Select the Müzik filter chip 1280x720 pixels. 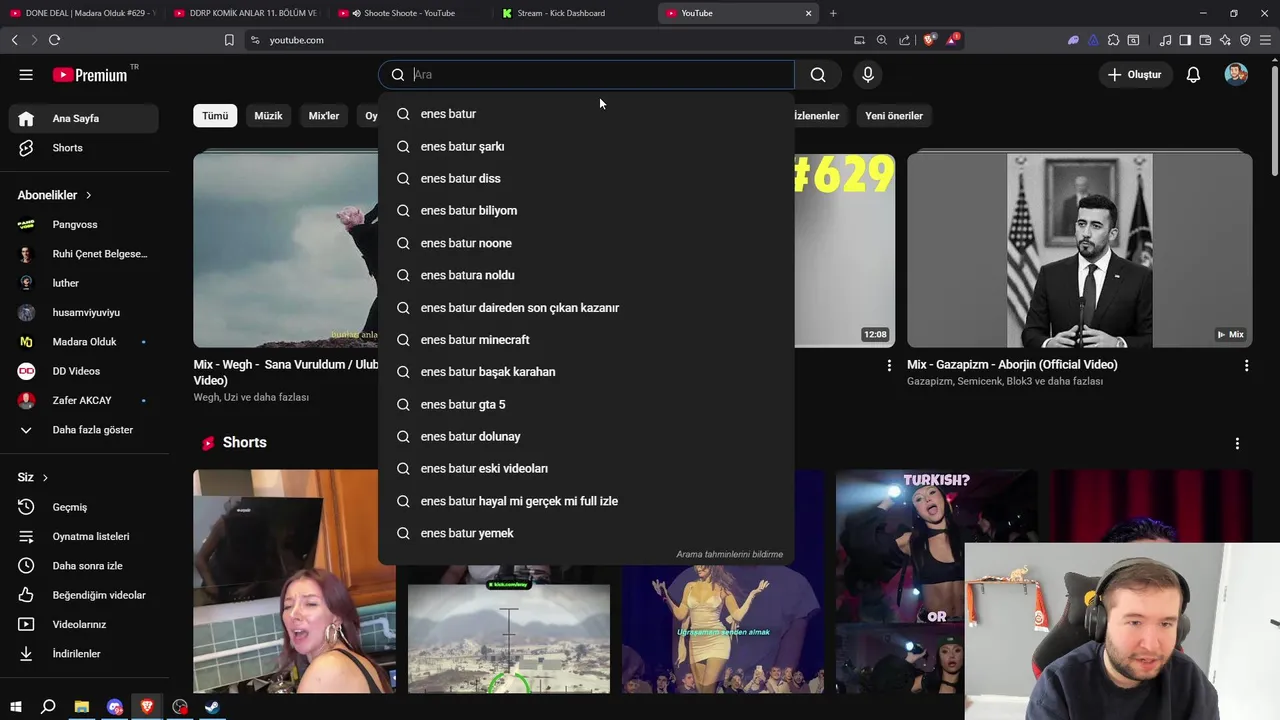[268, 116]
